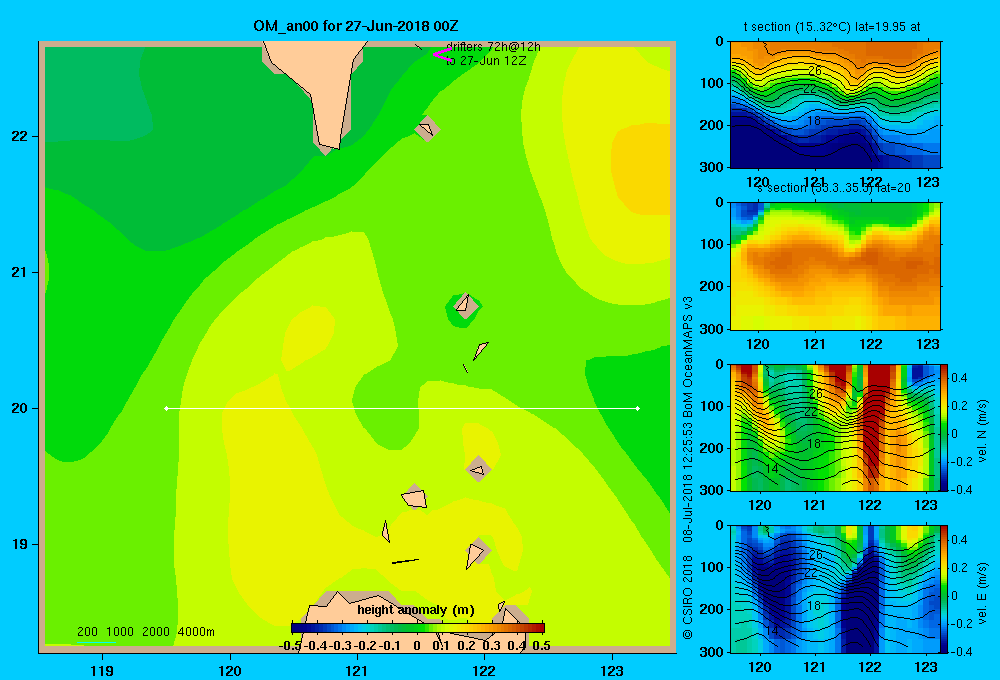Click longitude label 122 on the main map axis
Screen dimensions: 1000x680
[x=484, y=670]
